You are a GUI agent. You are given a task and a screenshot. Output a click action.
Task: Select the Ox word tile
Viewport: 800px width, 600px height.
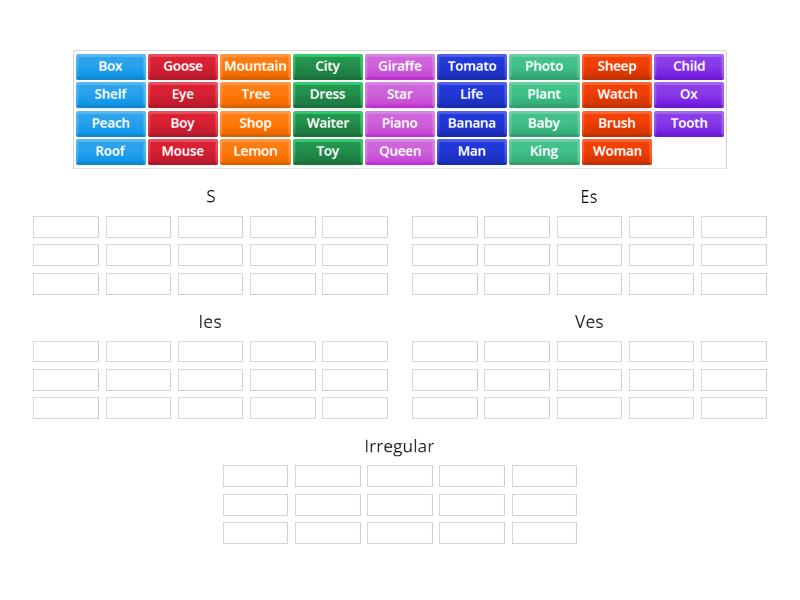point(689,95)
